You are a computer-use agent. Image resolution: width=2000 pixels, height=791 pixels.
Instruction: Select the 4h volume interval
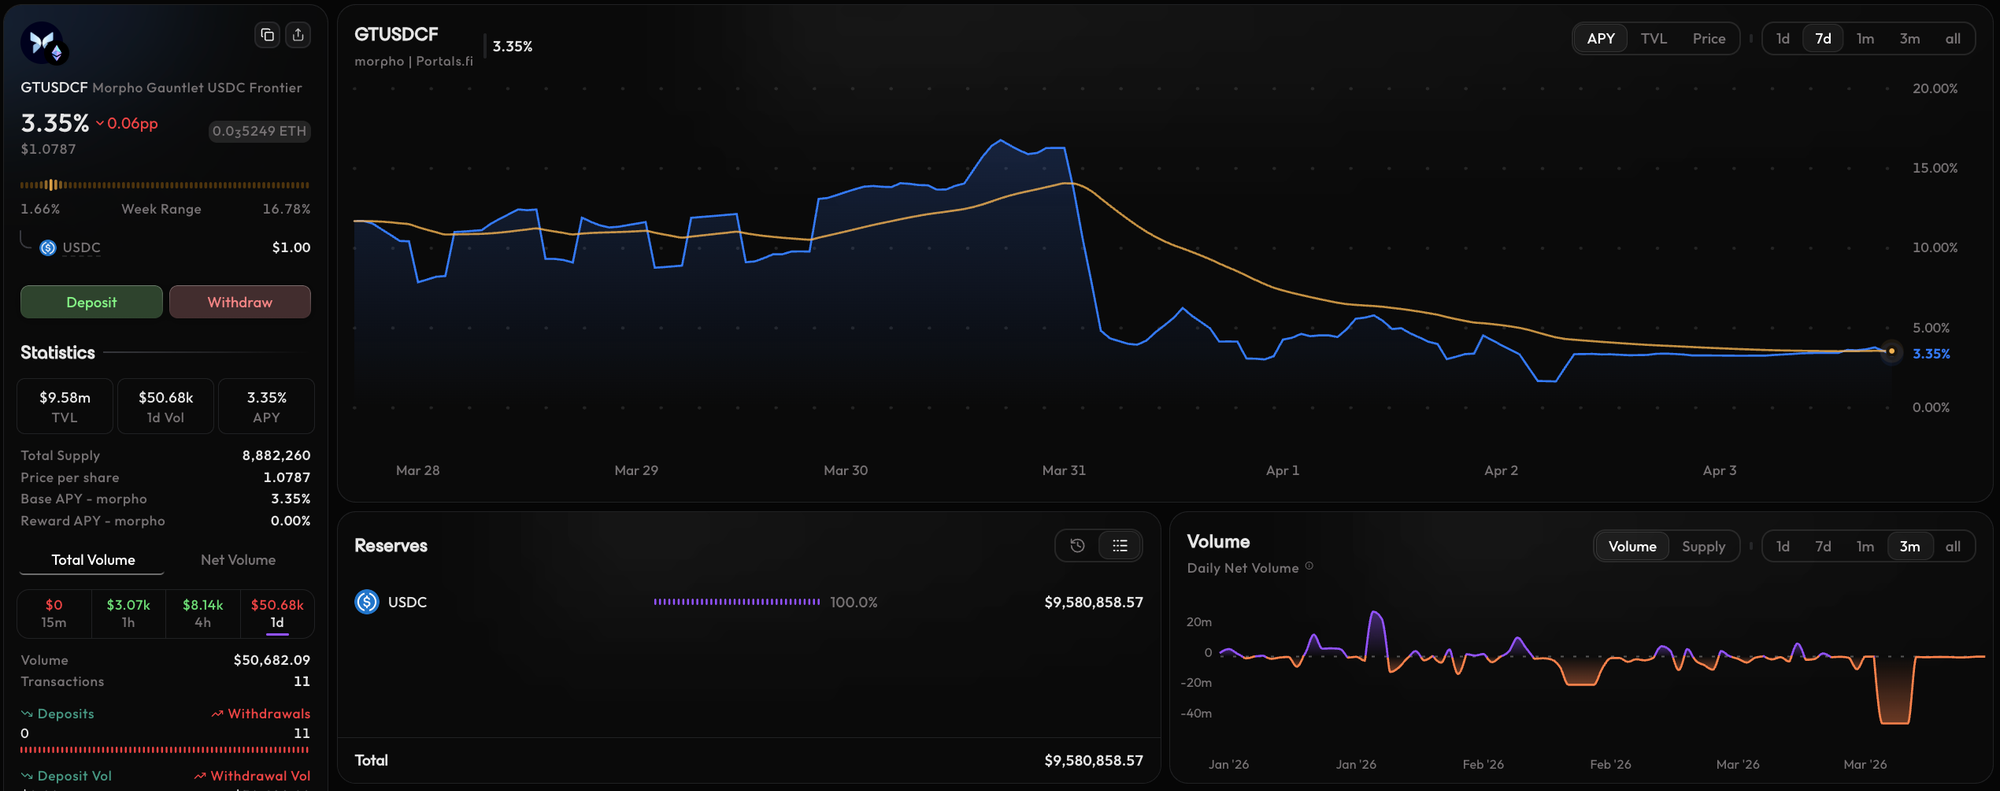(203, 613)
